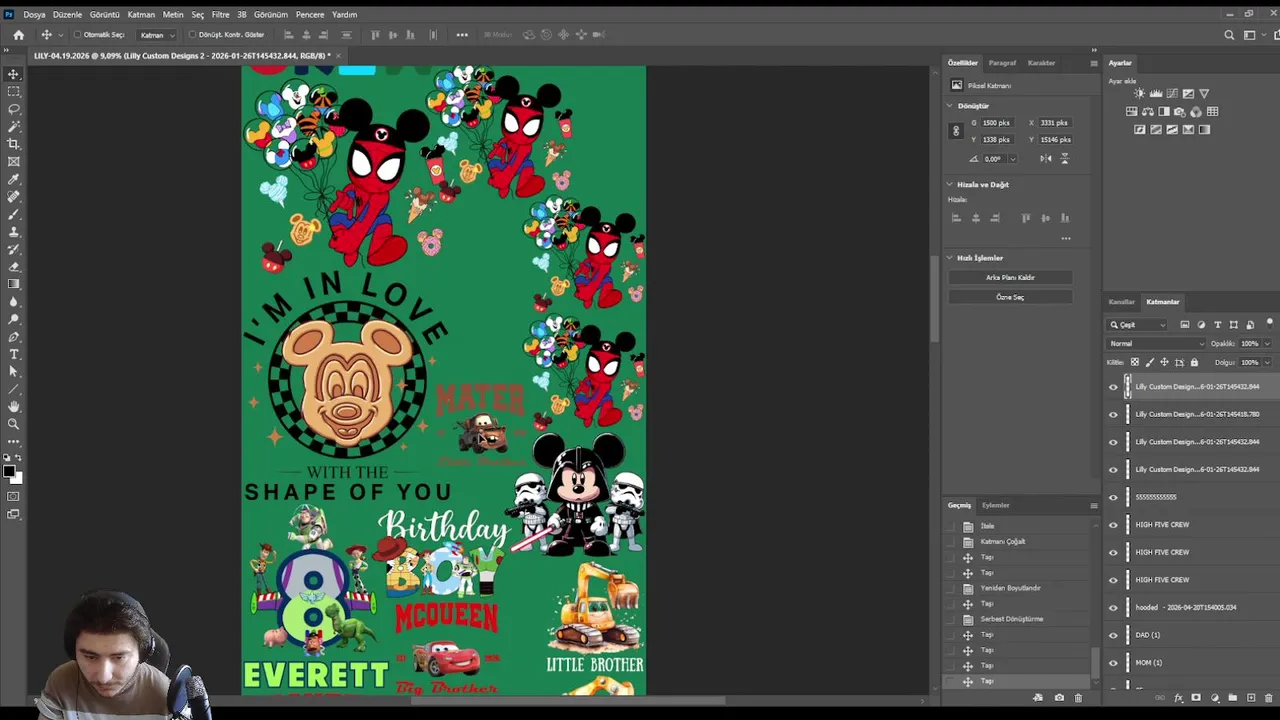Screen dimensions: 1280x720
Task: Delete layer with the trash icon
Action: click(1269, 698)
